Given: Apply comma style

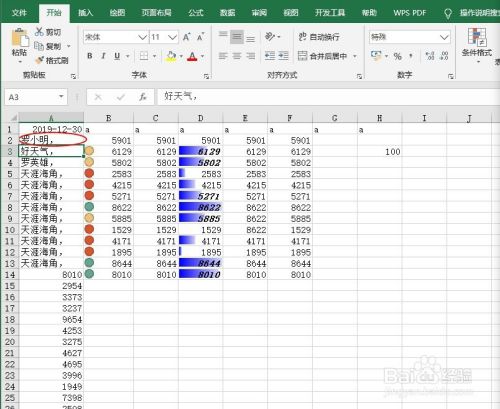Looking at the screenshot, I should pyautogui.click(x=411, y=56).
